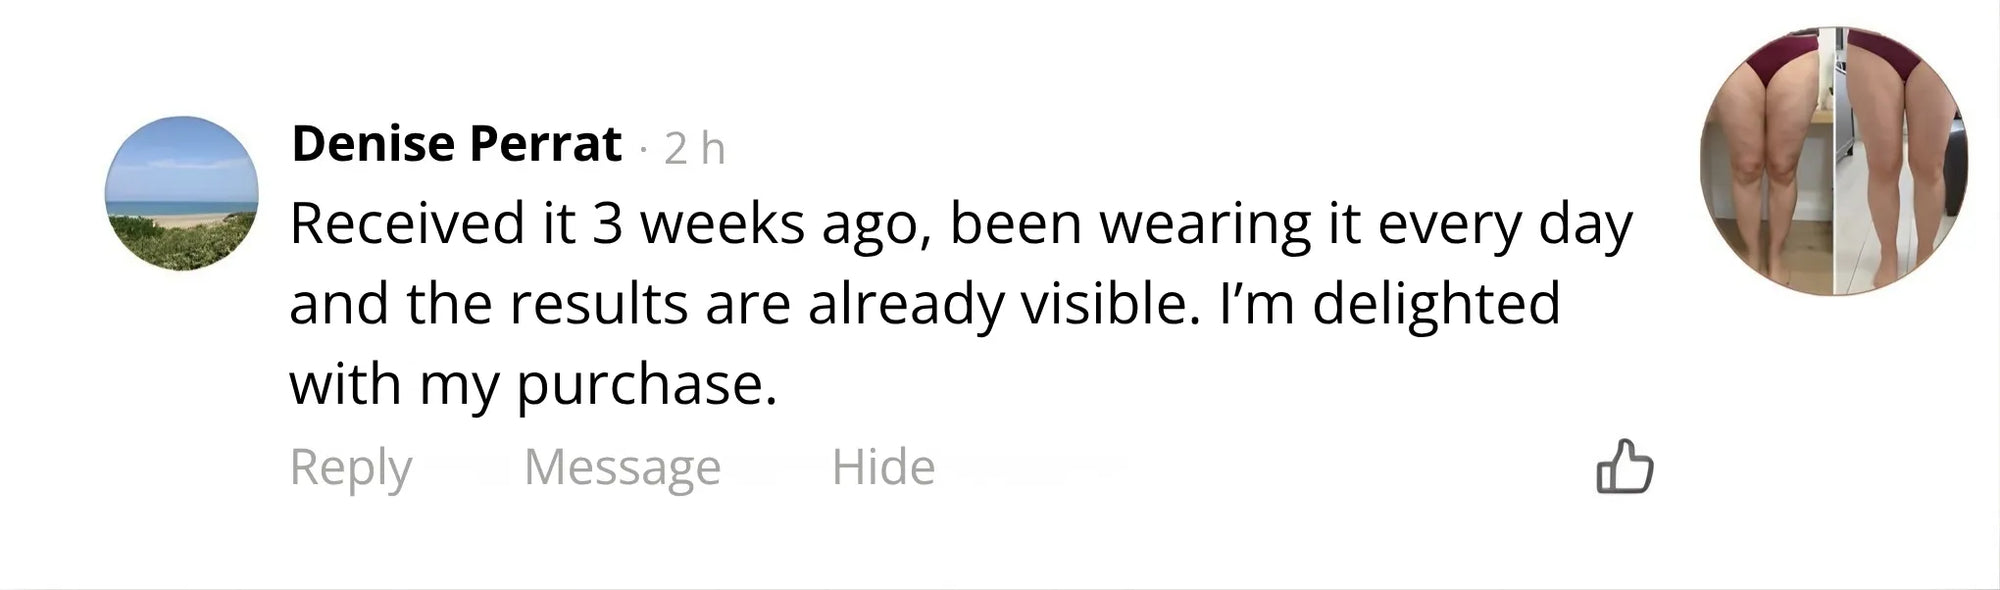Click the comment line starting "Received it"
The height and width of the screenshot is (590, 2000).
pyautogui.click(x=960, y=223)
